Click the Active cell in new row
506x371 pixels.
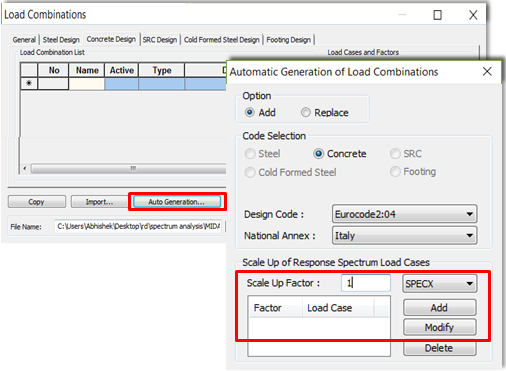tap(122, 83)
